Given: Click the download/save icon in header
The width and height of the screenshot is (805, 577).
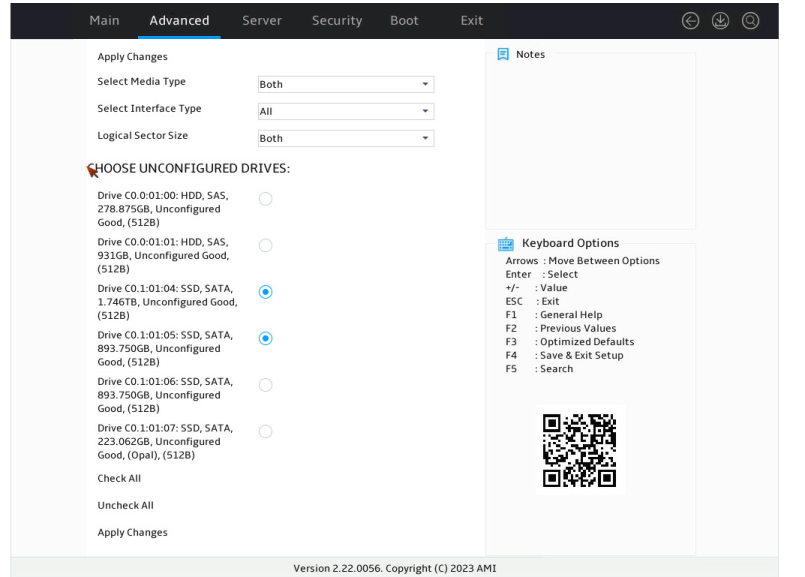Looking at the screenshot, I should (x=720, y=21).
